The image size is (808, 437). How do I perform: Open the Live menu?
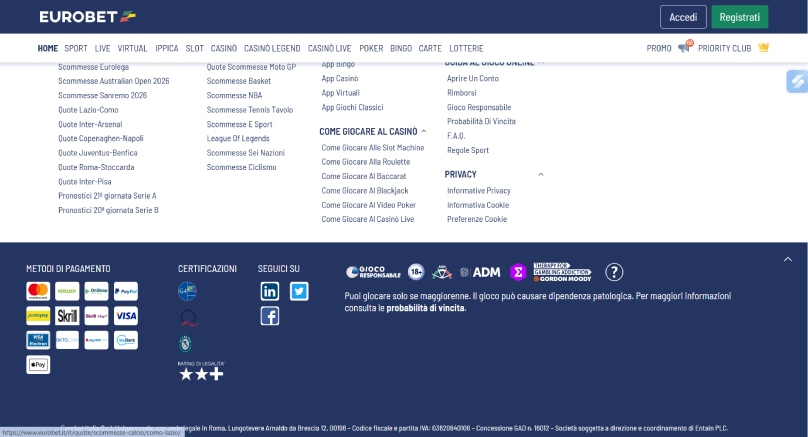pos(103,48)
